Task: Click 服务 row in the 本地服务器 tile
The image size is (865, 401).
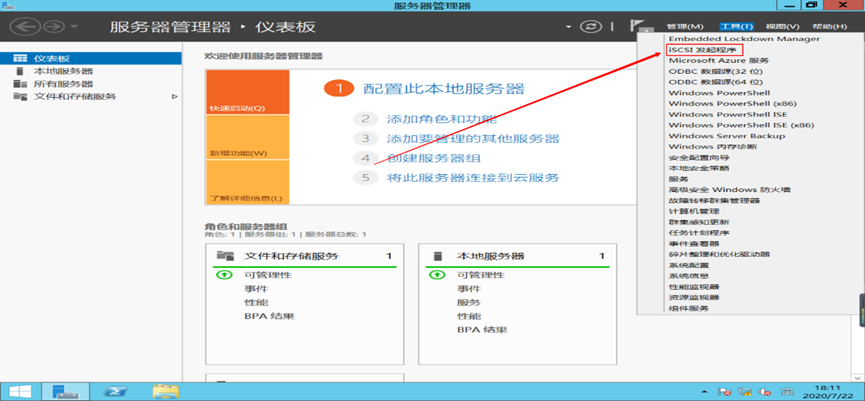Action: [469, 302]
